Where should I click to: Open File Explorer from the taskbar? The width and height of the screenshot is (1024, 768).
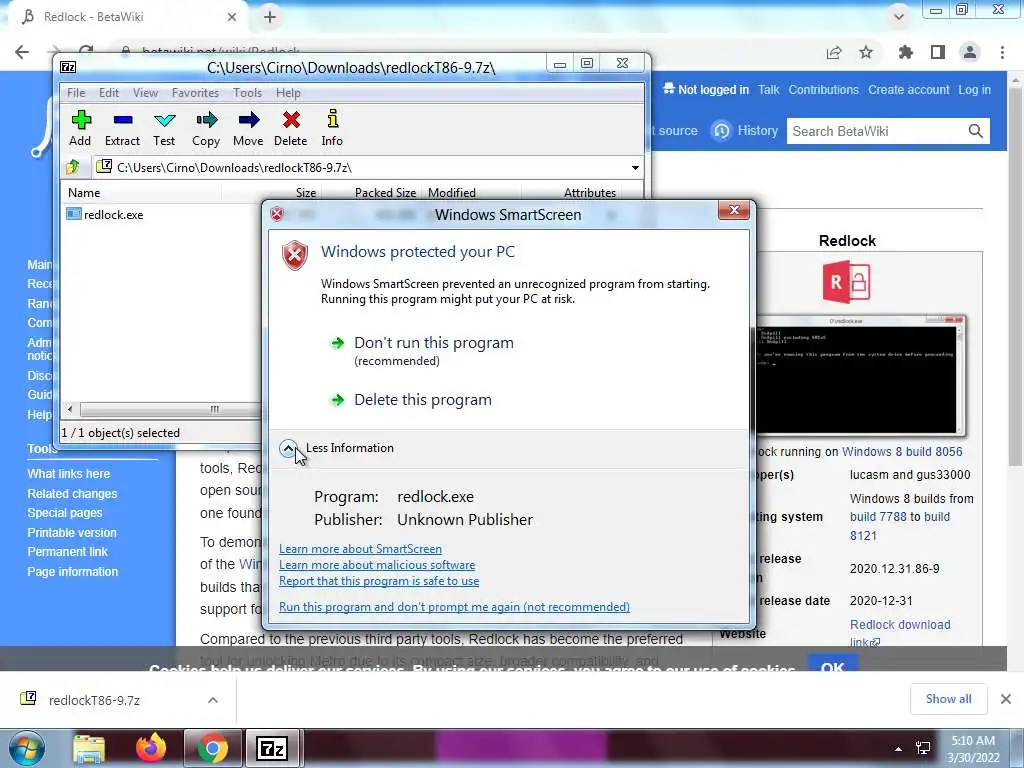89,748
